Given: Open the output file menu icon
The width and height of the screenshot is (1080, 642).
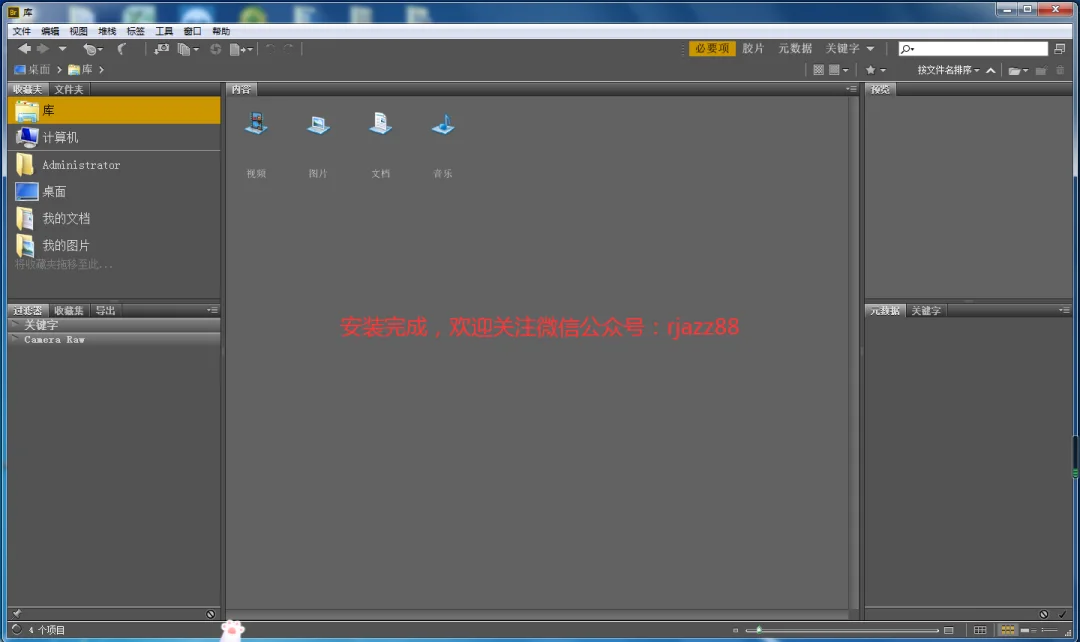Looking at the screenshot, I should point(241,49).
